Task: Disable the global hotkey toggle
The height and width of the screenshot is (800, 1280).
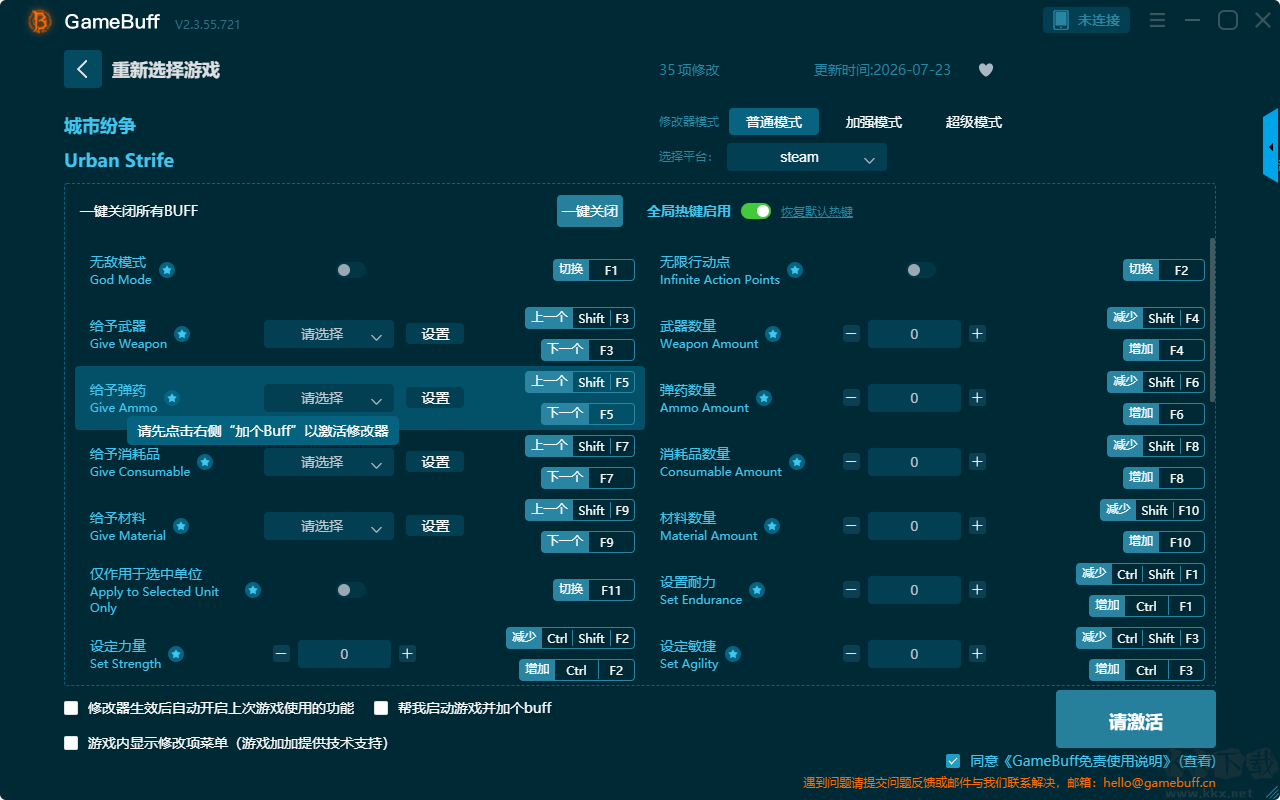Action: [756, 211]
